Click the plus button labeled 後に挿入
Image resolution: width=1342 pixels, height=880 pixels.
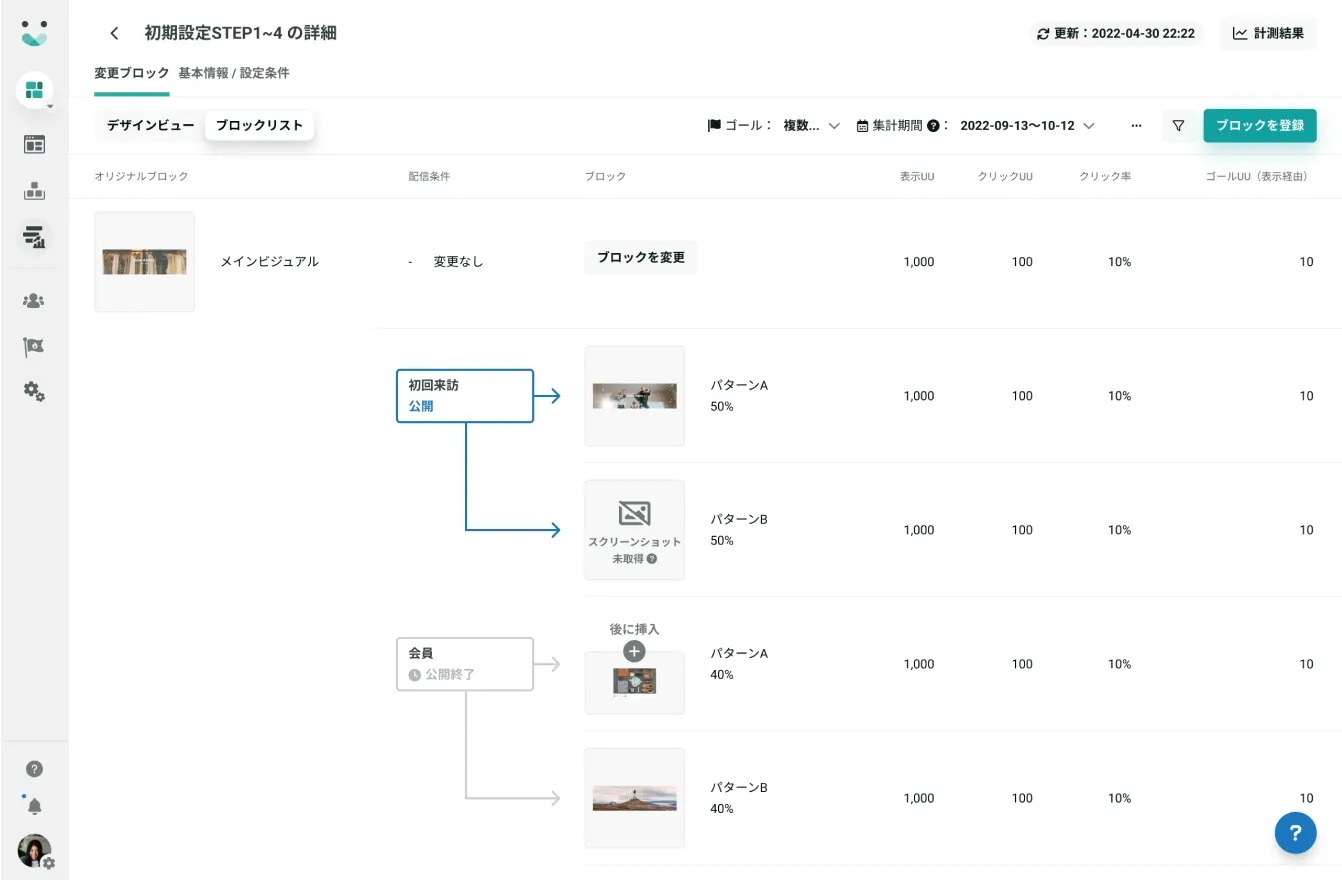pyautogui.click(x=634, y=650)
